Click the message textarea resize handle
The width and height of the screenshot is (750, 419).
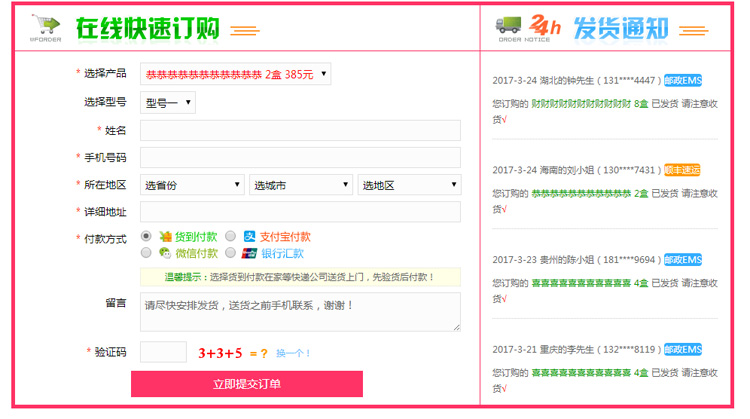click(x=457, y=328)
